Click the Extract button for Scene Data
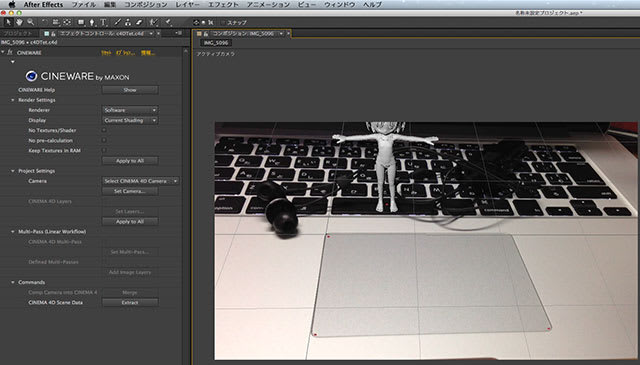 [x=130, y=303]
